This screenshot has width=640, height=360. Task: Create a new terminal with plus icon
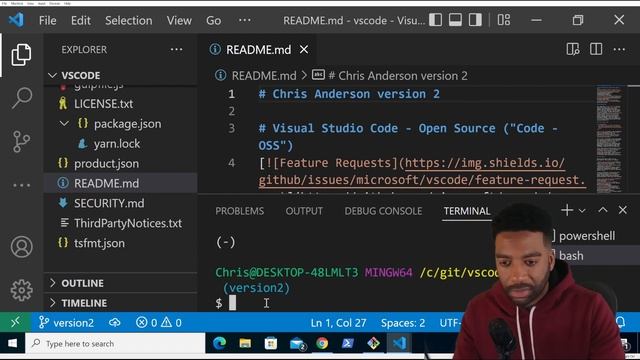pyautogui.click(x=567, y=210)
